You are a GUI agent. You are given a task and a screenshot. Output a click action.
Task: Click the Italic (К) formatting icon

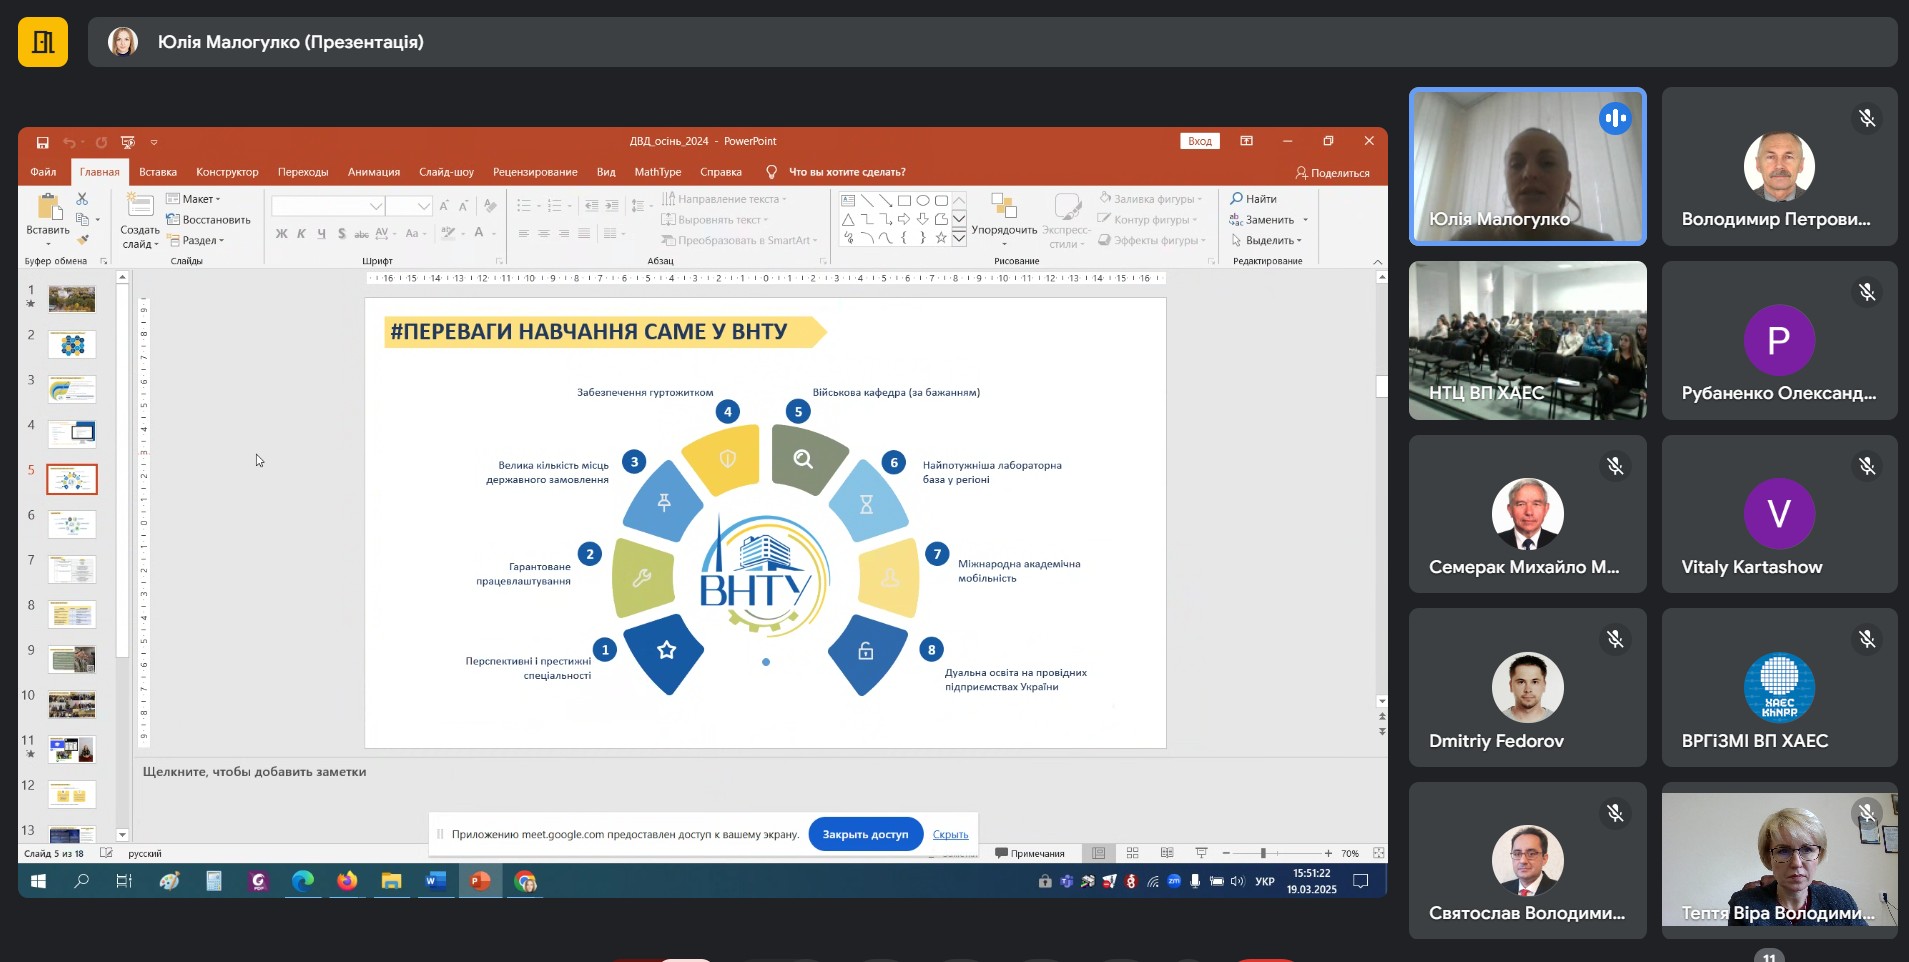(x=301, y=234)
